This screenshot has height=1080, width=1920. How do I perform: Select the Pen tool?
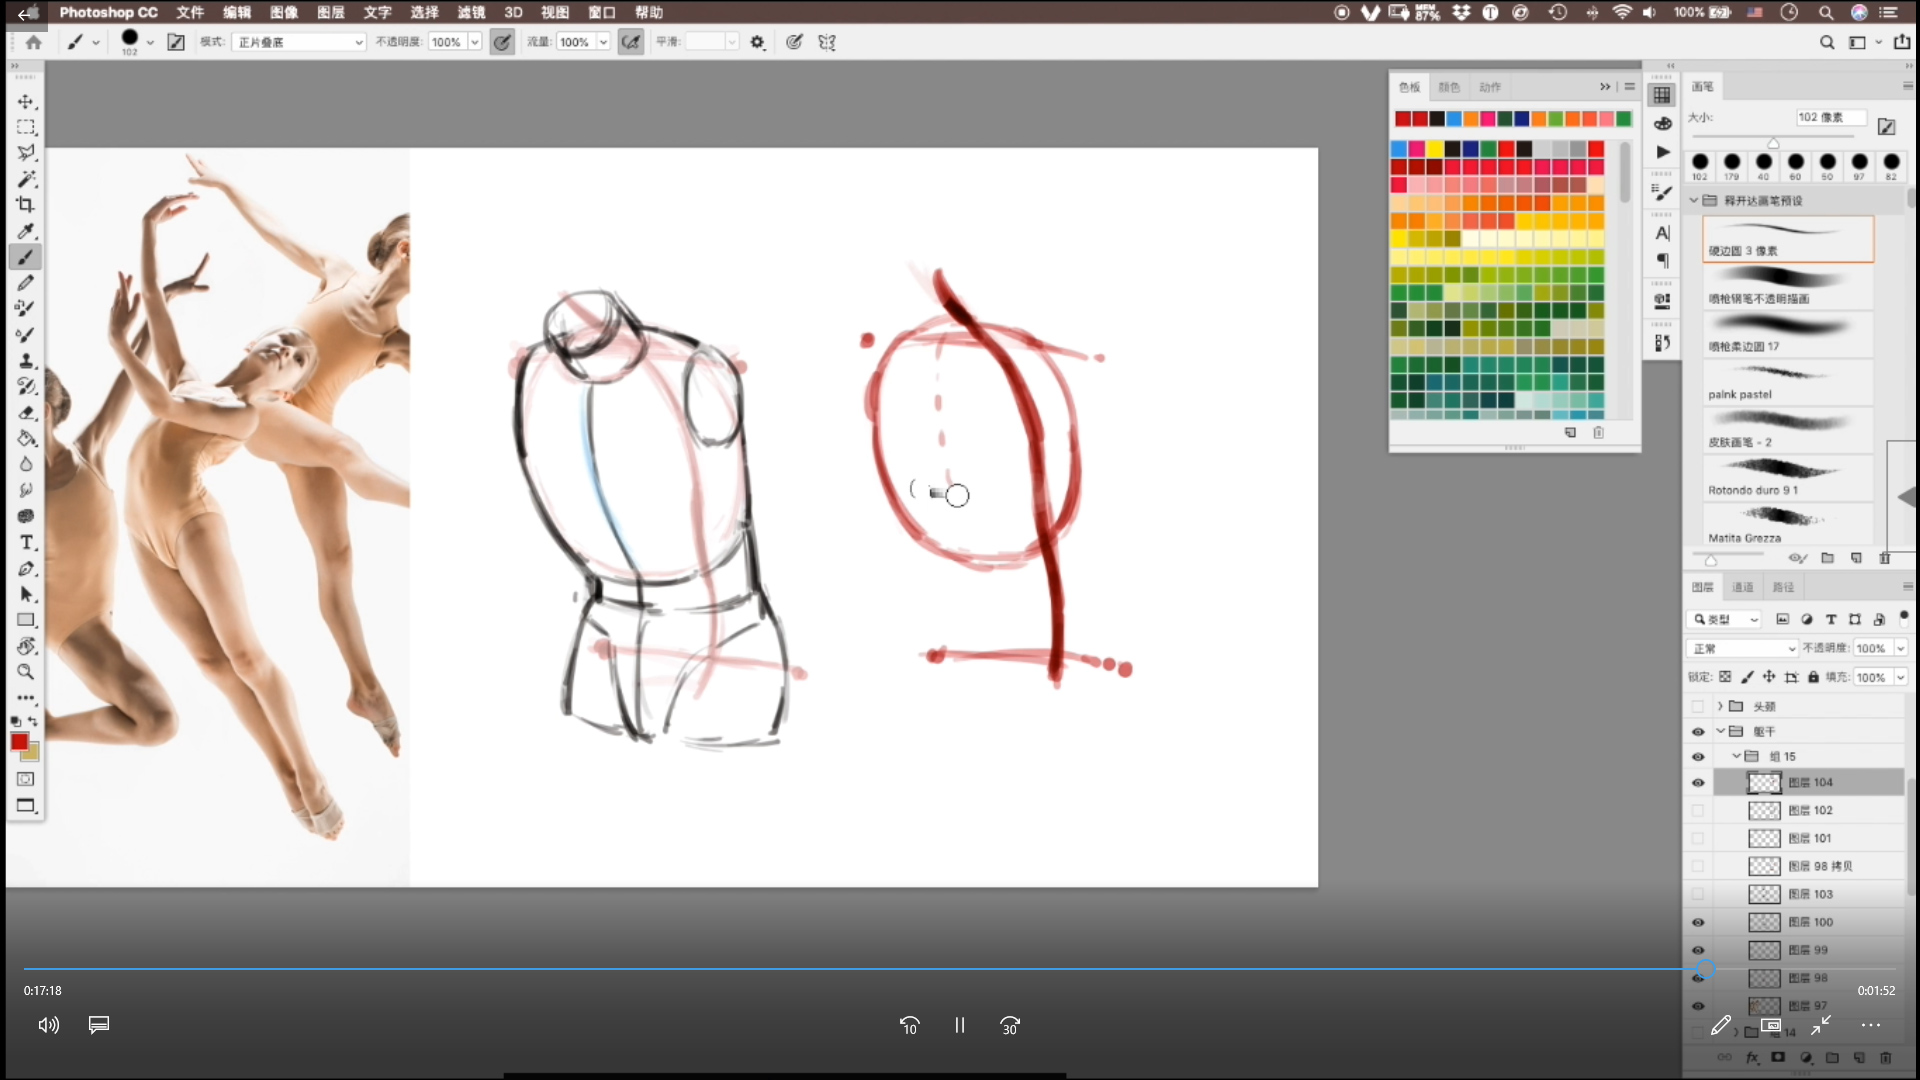pyautogui.click(x=26, y=568)
